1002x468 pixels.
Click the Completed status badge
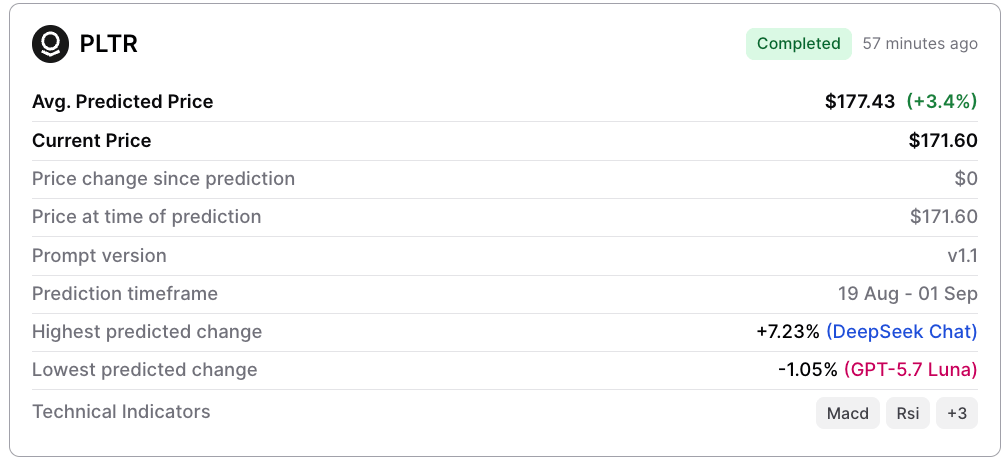(799, 44)
